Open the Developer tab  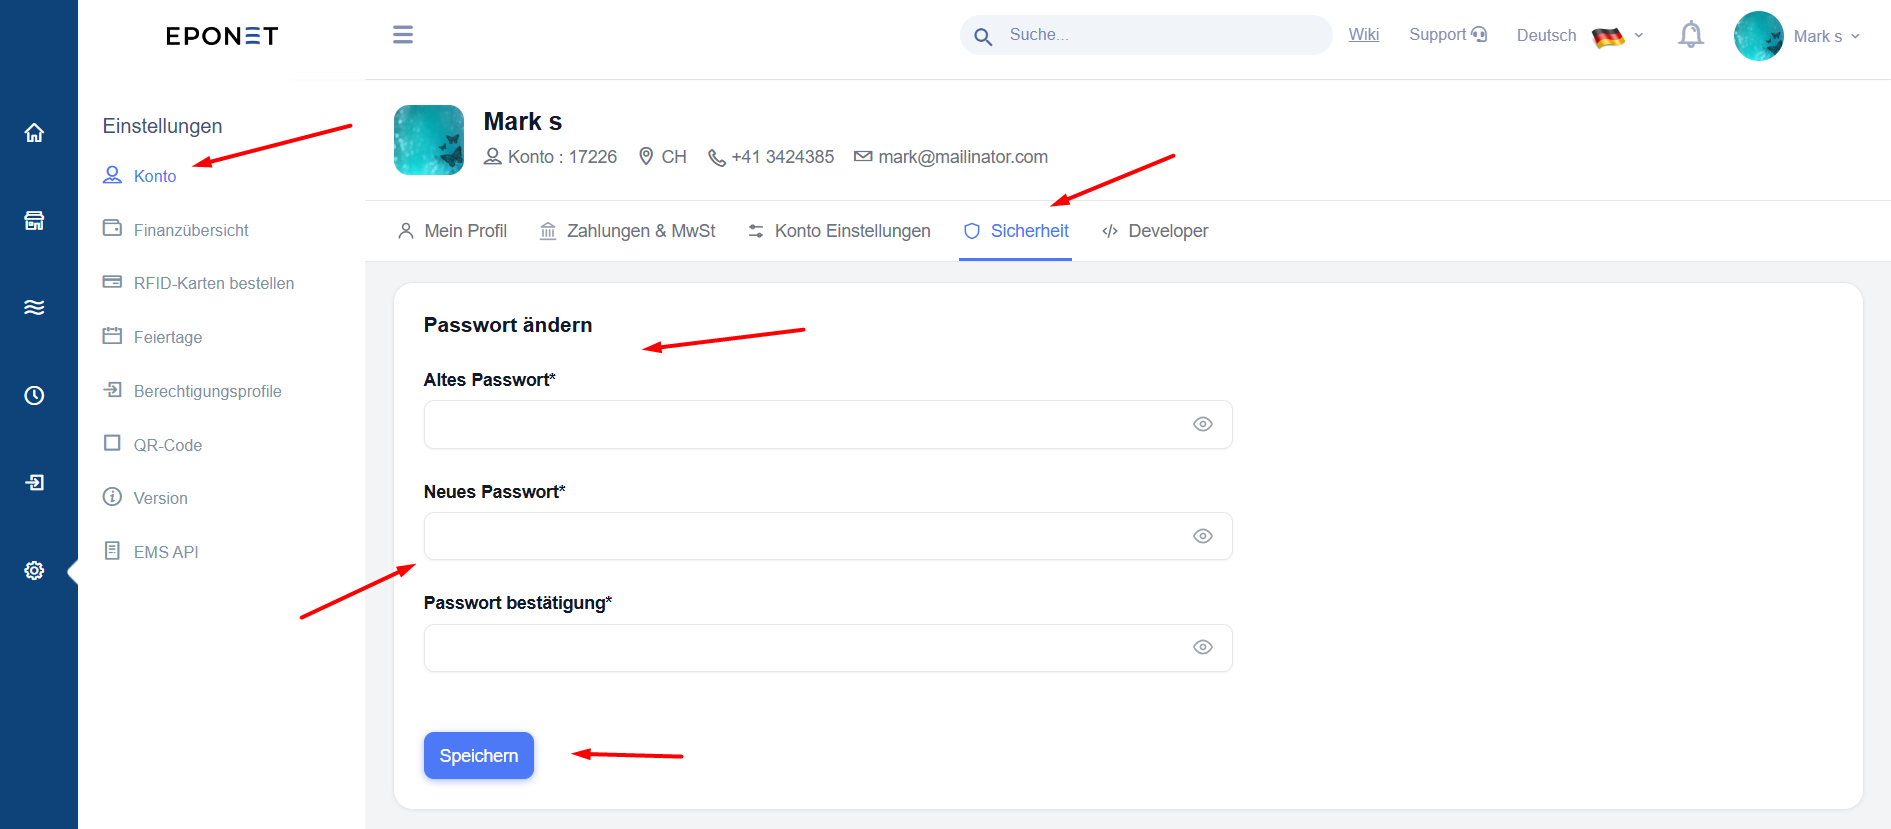pyautogui.click(x=1155, y=231)
